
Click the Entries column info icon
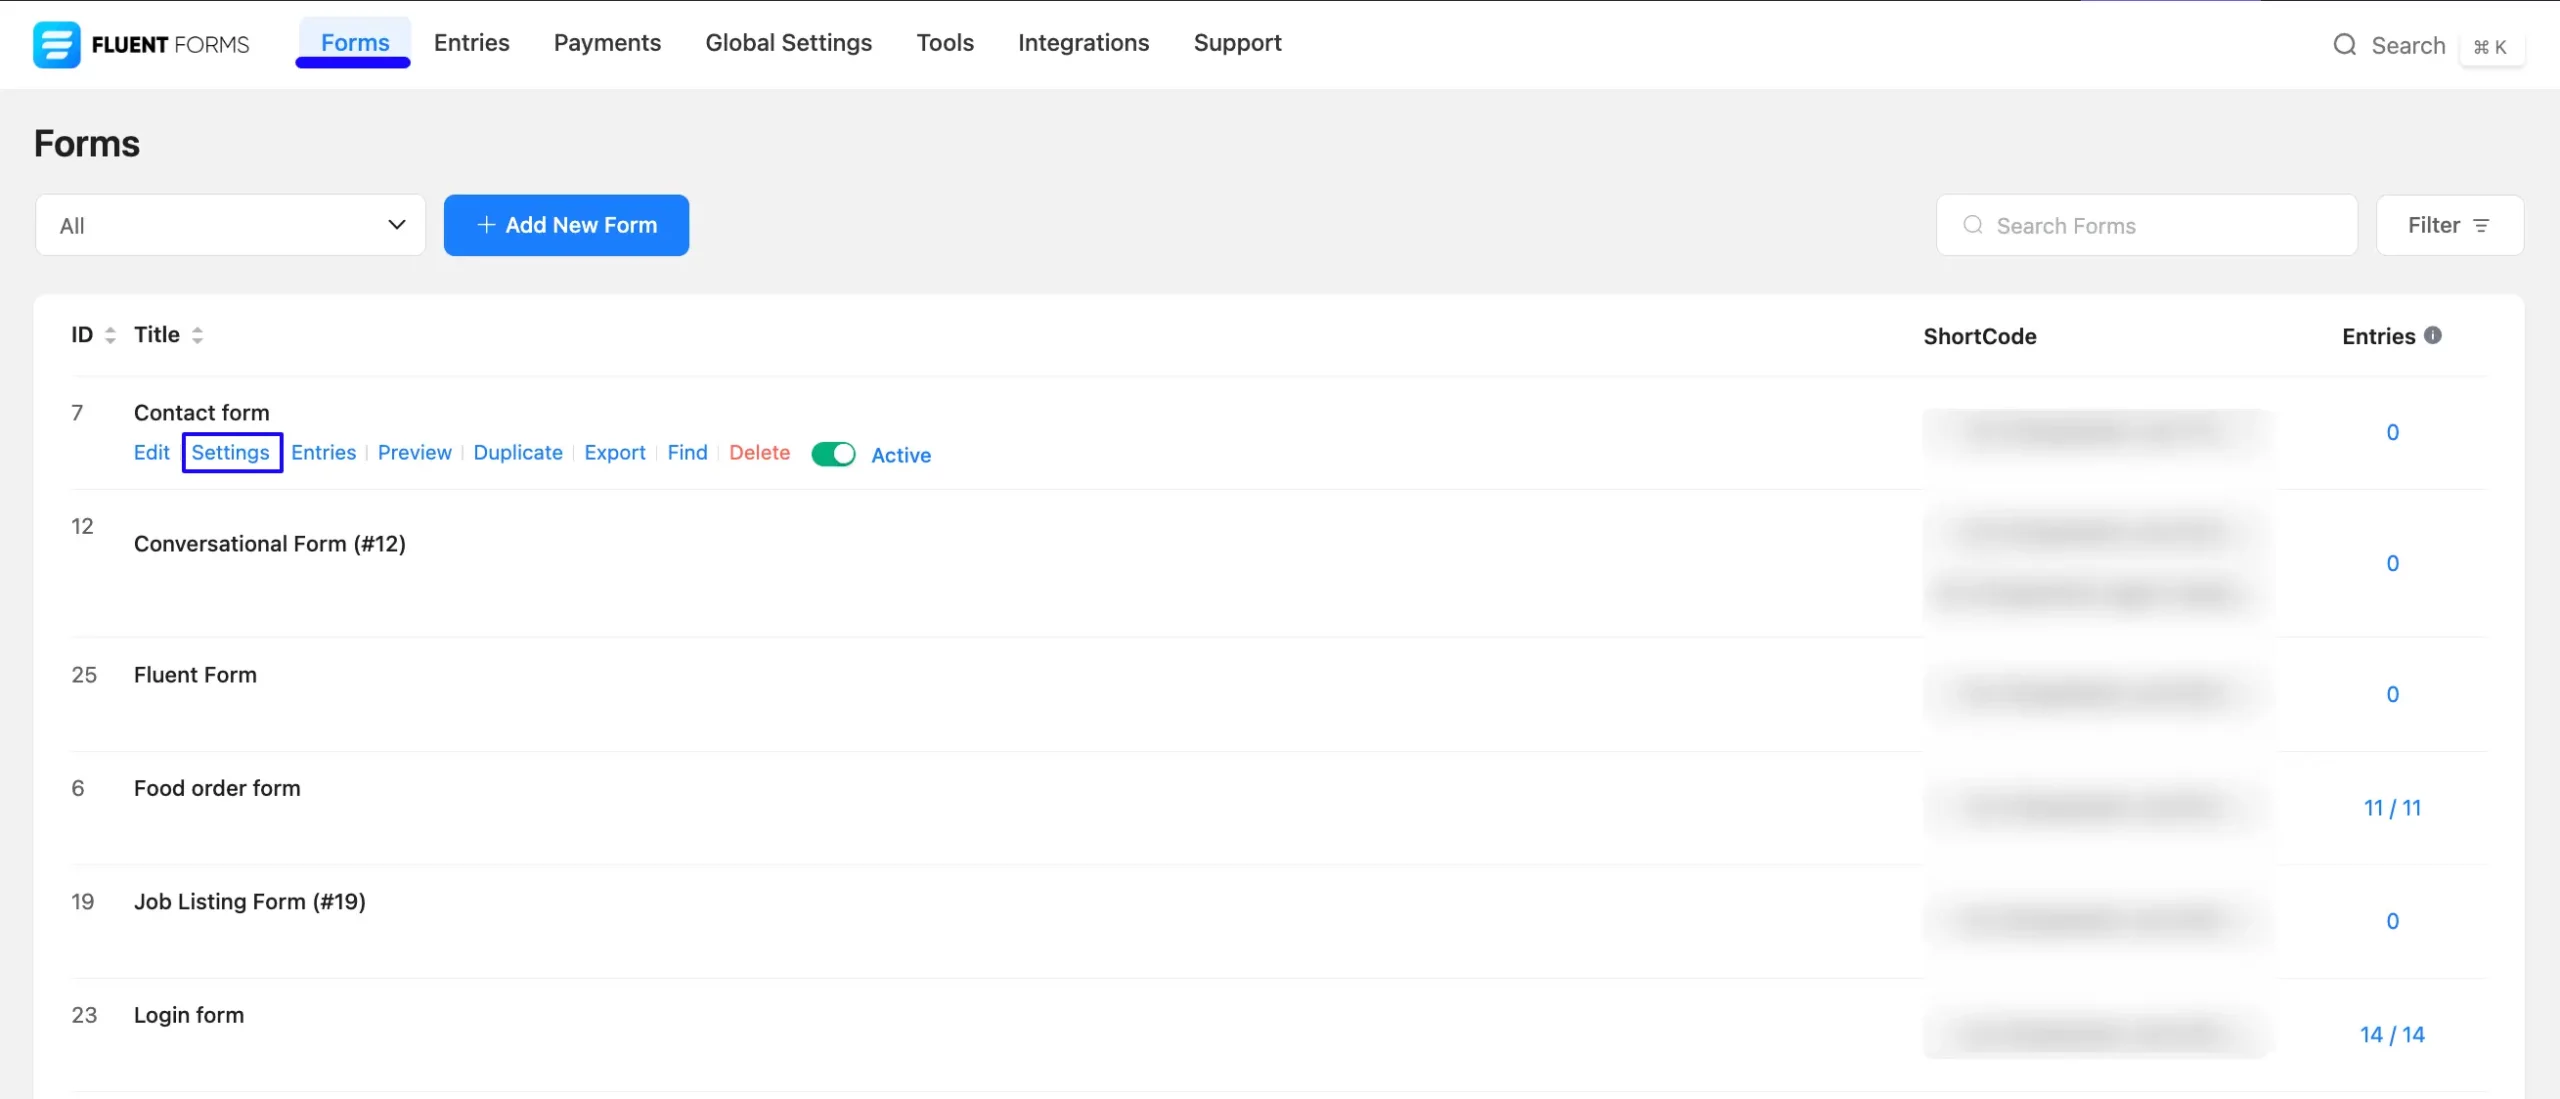pos(2433,335)
